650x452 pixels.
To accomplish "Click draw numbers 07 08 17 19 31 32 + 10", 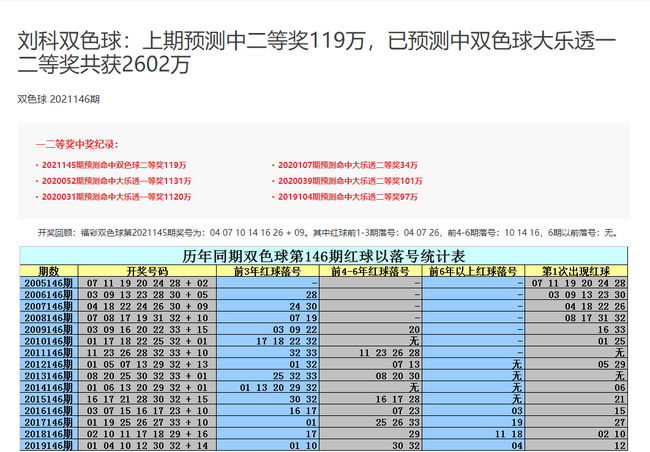I will [147, 318].
